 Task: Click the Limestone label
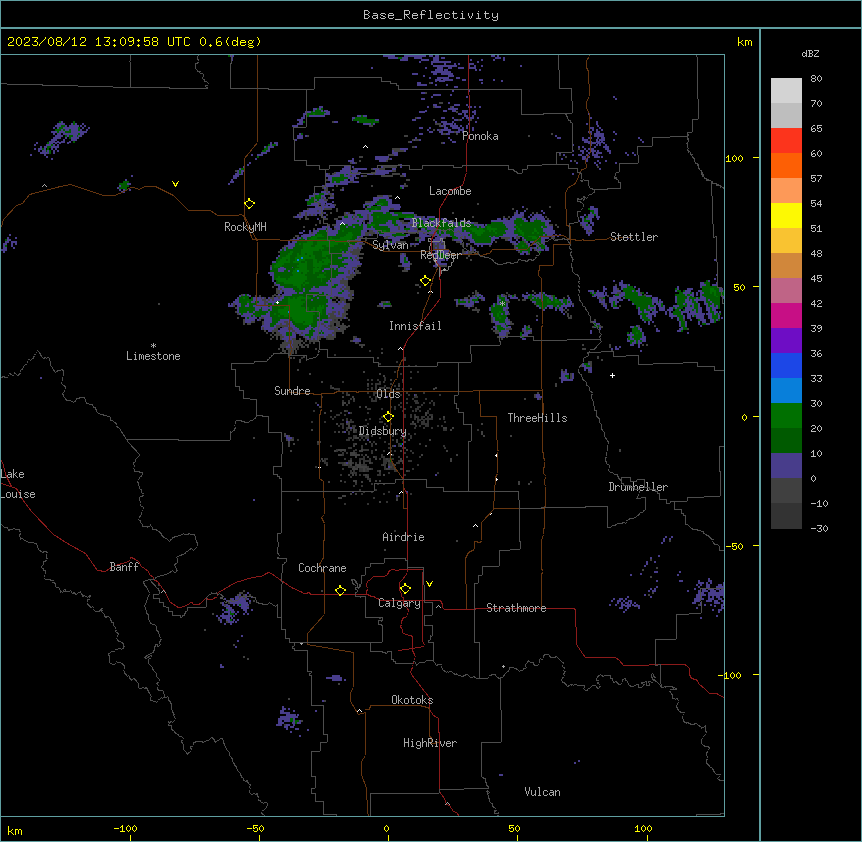coord(153,356)
